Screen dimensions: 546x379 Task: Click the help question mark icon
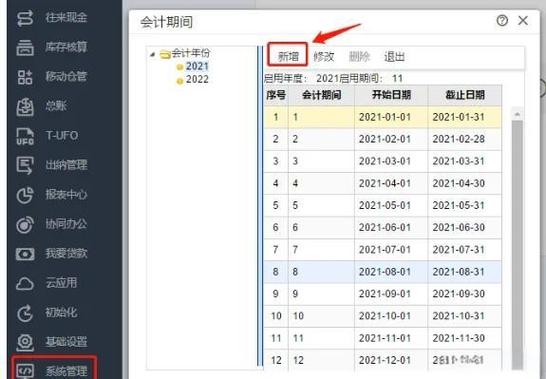coord(502,21)
